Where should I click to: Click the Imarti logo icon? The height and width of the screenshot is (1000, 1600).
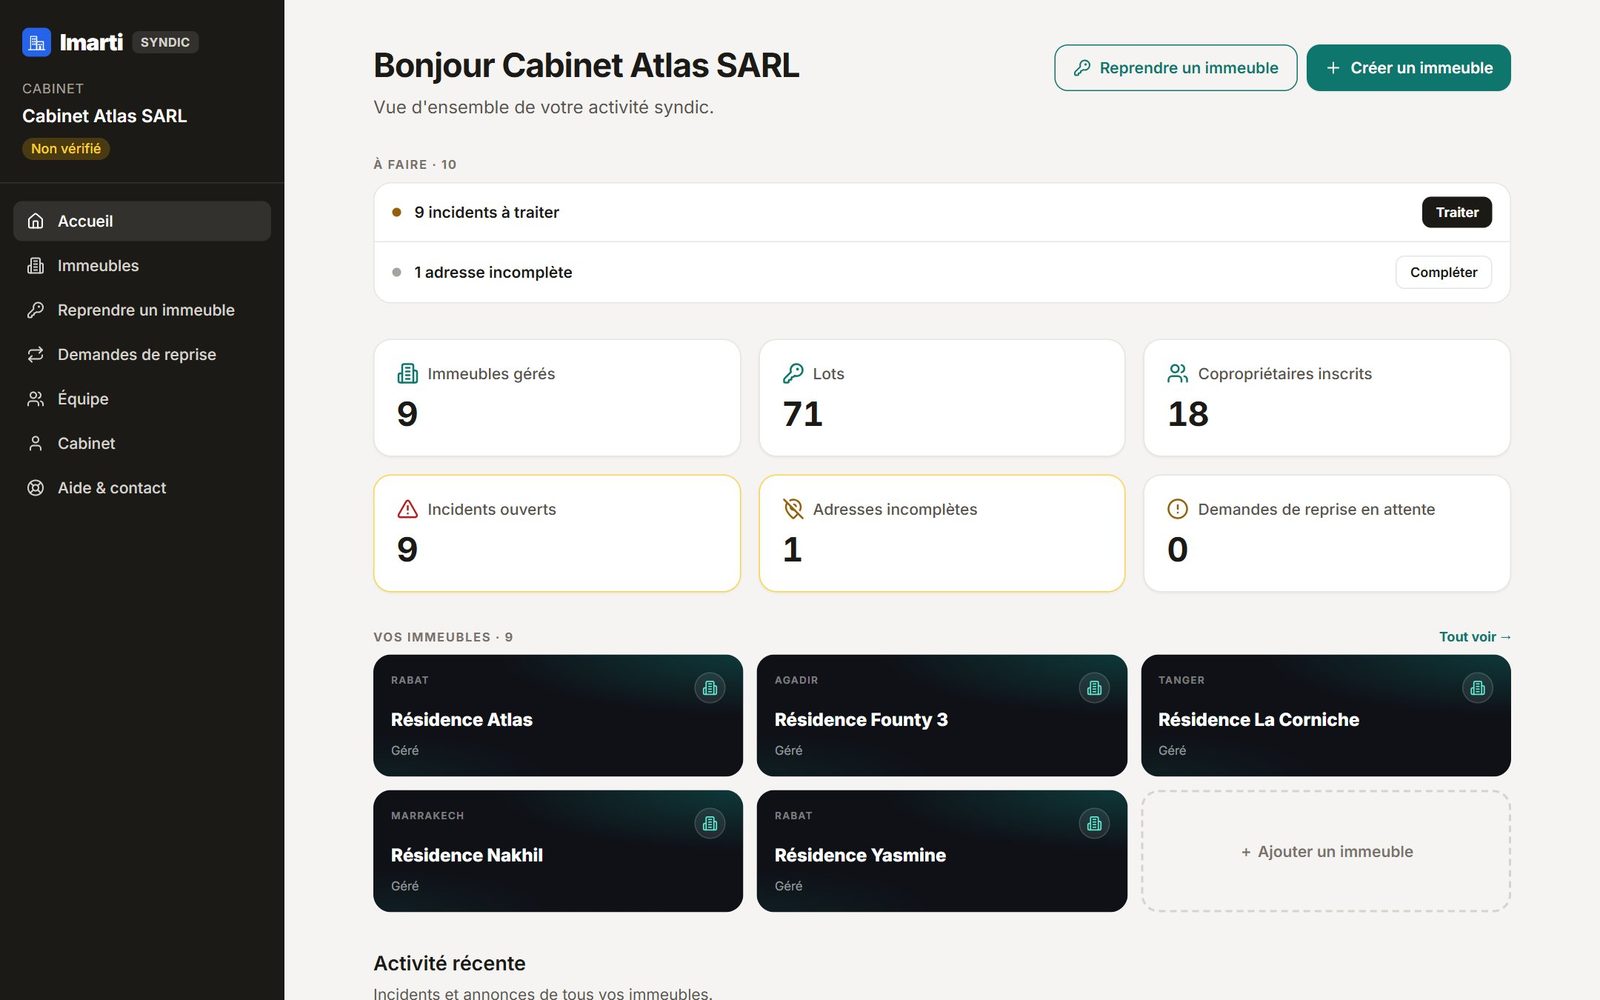pyautogui.click(x=36, y=42)
